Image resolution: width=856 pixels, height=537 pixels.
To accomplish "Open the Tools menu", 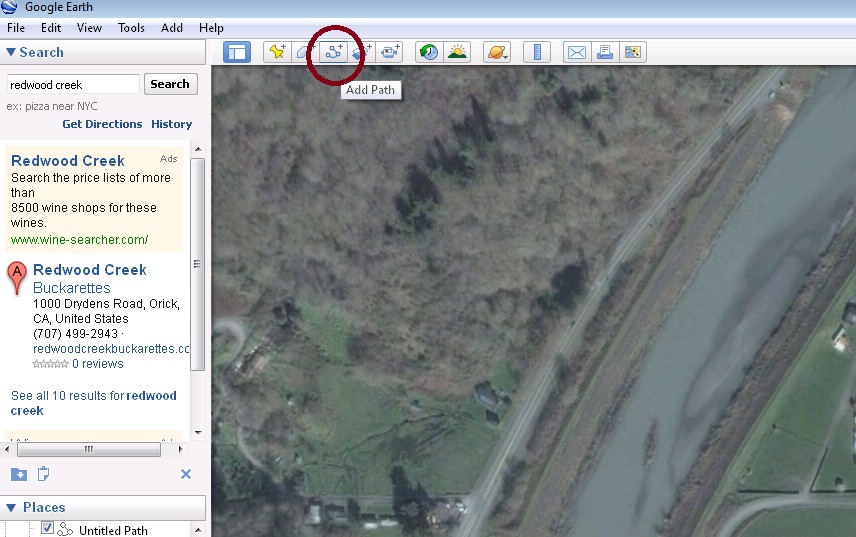I will [131, 28].
